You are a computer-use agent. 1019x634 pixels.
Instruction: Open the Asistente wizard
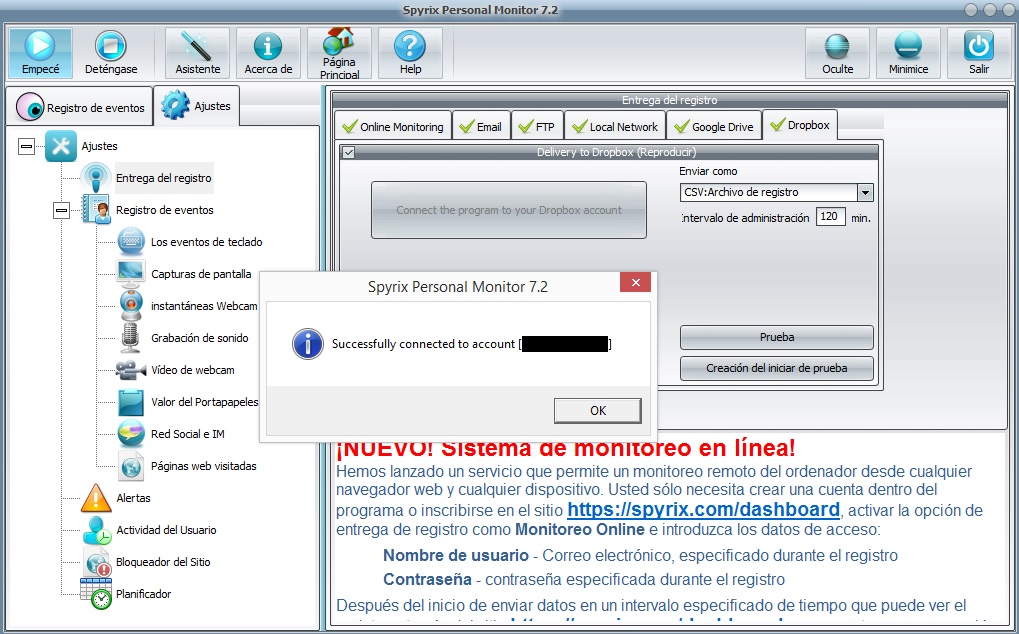(x=198, y=53)
